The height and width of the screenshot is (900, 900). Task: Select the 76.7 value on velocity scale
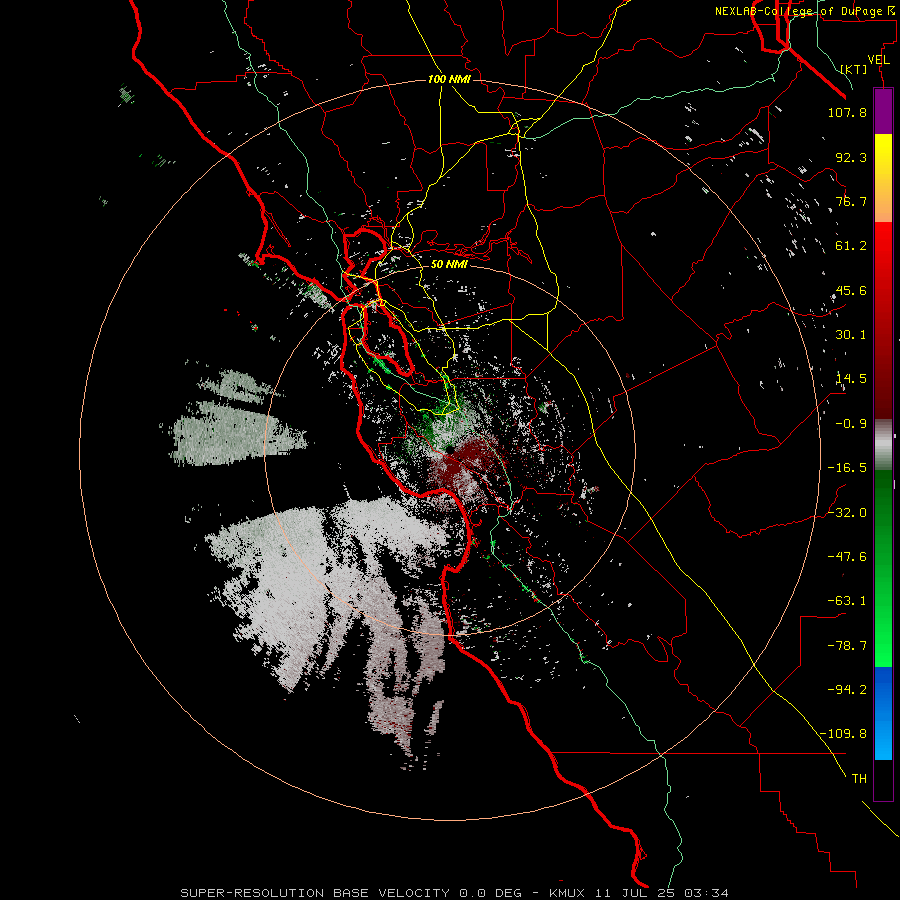(851, 201)
